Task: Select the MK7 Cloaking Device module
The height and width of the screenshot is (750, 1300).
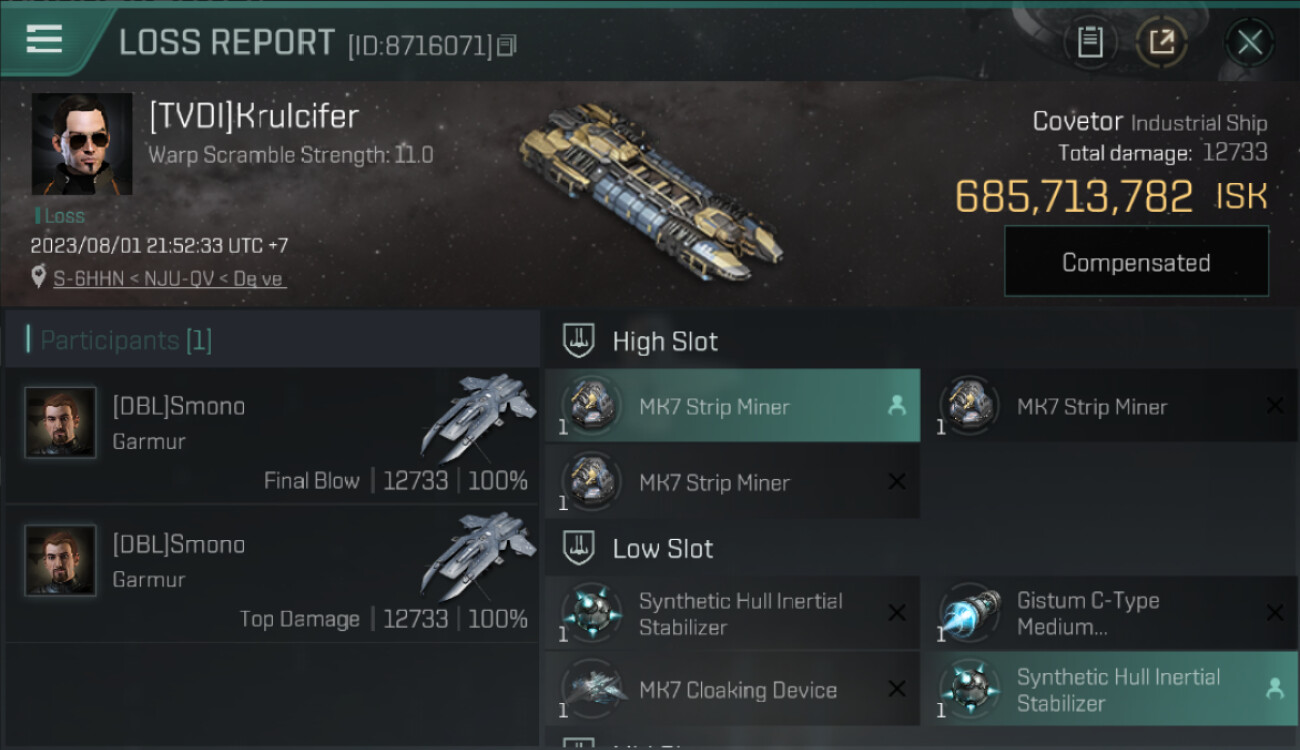Action: point(732,689)
